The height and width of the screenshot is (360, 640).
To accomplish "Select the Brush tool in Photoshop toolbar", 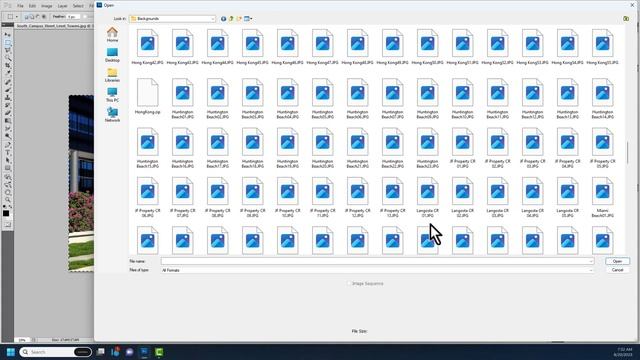I will tap(7, 89).
